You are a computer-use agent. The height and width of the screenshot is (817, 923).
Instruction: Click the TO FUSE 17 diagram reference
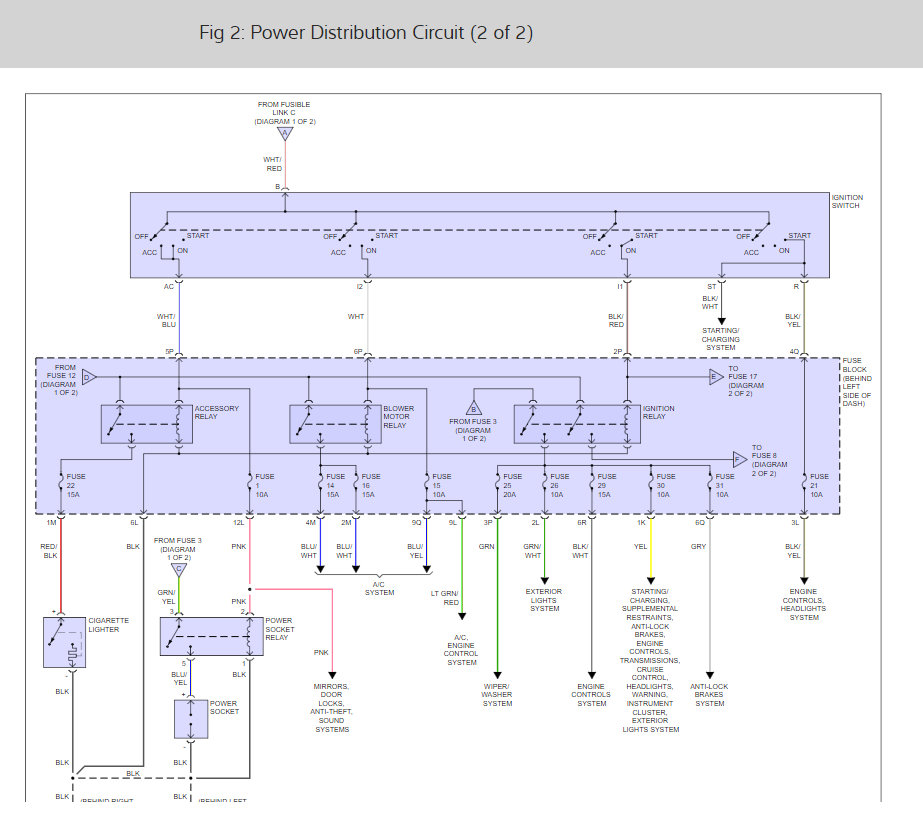point(746,381)
